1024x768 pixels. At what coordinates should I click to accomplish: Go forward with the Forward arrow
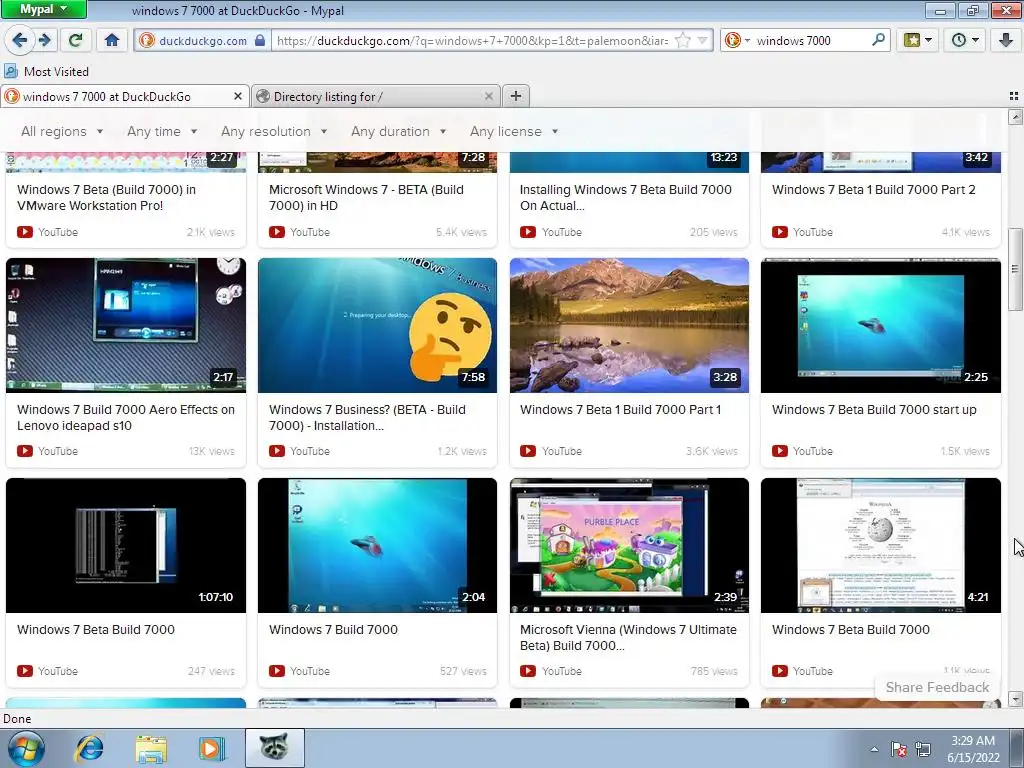[44, 40]
